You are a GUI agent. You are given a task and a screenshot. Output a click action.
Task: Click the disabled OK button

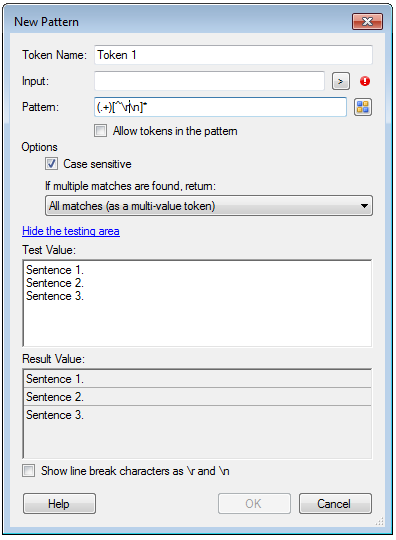point(254,503)
